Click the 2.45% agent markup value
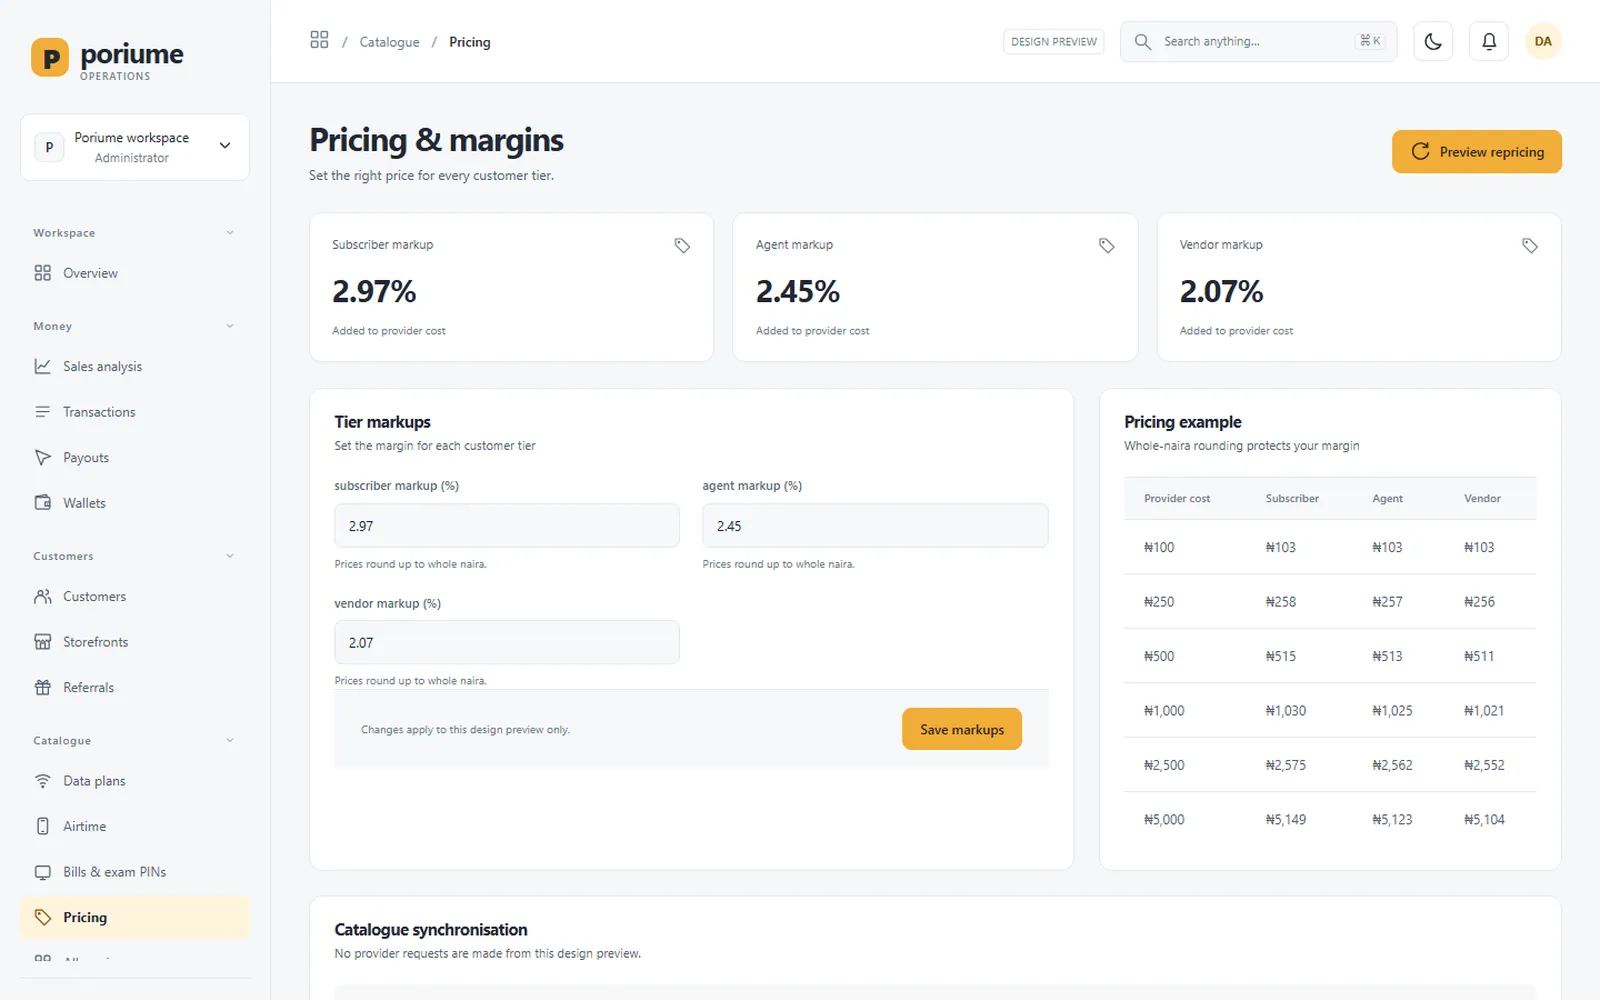Image resolution: width=1600 pixels, height=1000 pixels. (798, 291)
